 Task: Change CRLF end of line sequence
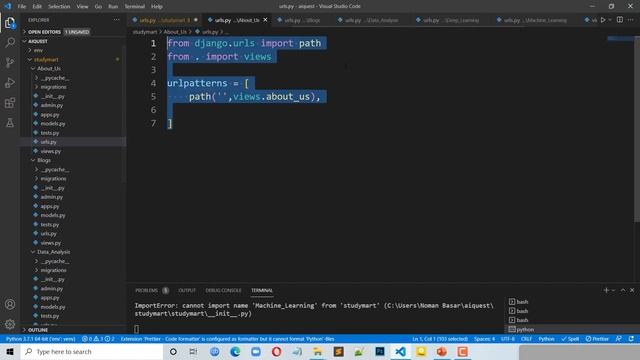[x=526, y=339]
